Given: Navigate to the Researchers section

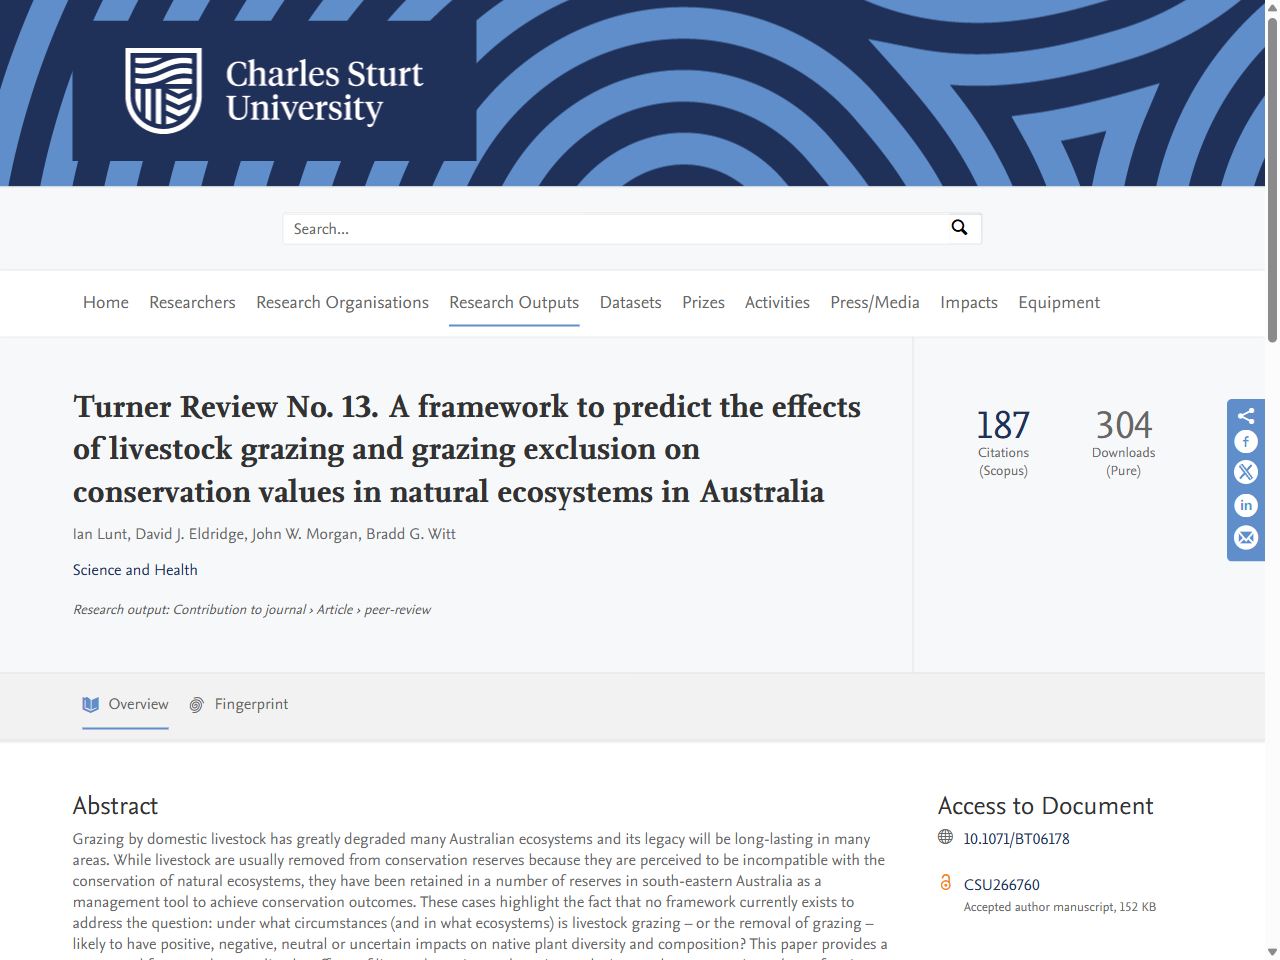Looking at the screenshot, I should point(192,302).
